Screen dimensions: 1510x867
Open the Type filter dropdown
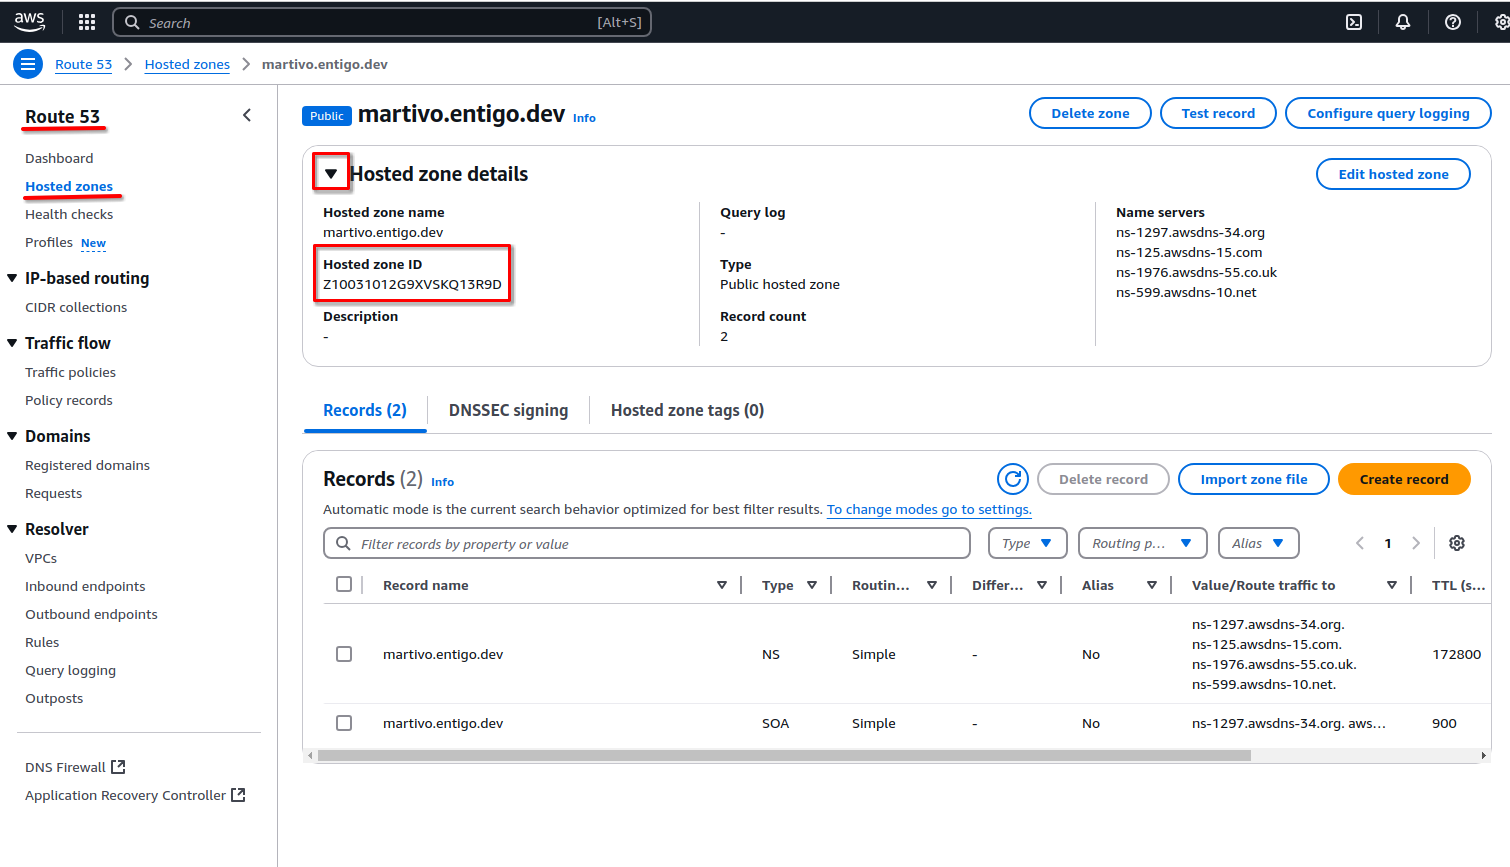tap(1028, 543)
